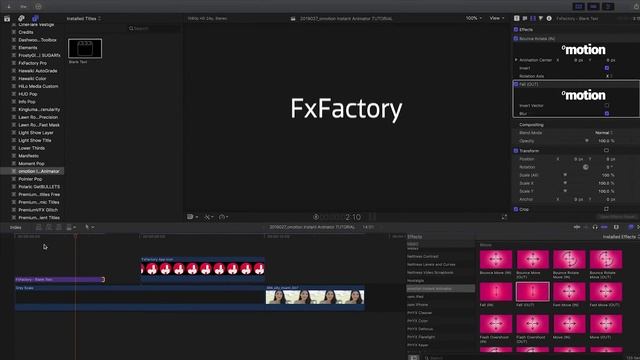Viewport: 640px width, 360px height.
Task: Open the timeline Index button
Action: tap(16, 227)
